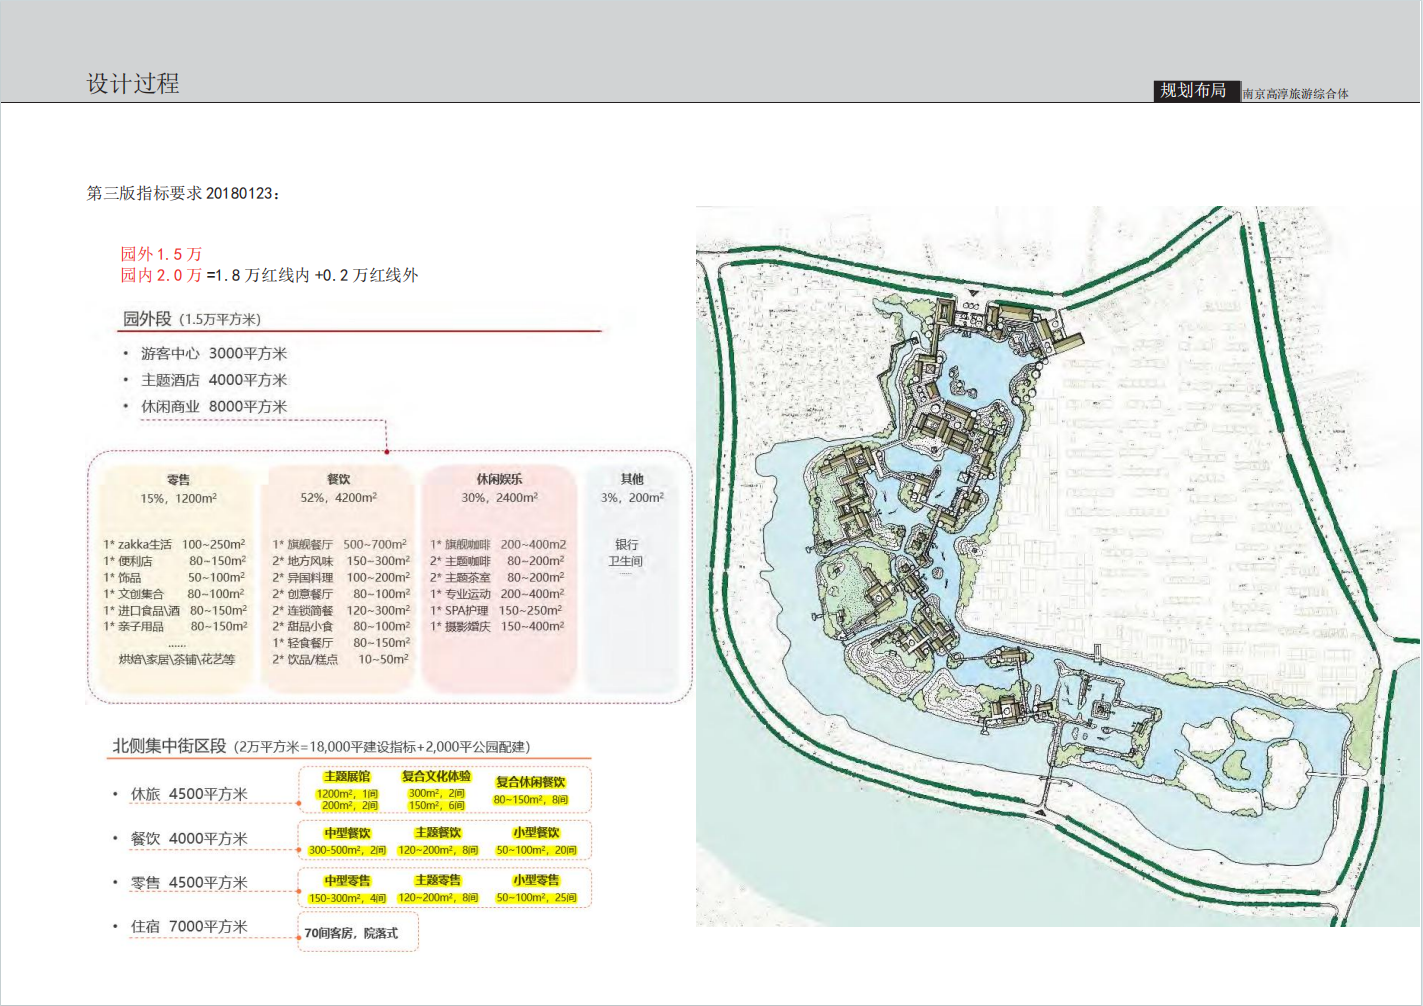Click the '30%, 2400m²' leisure figure
The width and height of the screenshot is (1423, 1006).
coord(499,497)
